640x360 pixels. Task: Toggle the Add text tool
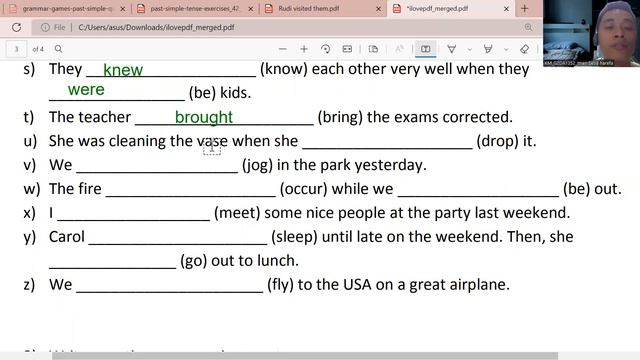[x=425, y=49]
